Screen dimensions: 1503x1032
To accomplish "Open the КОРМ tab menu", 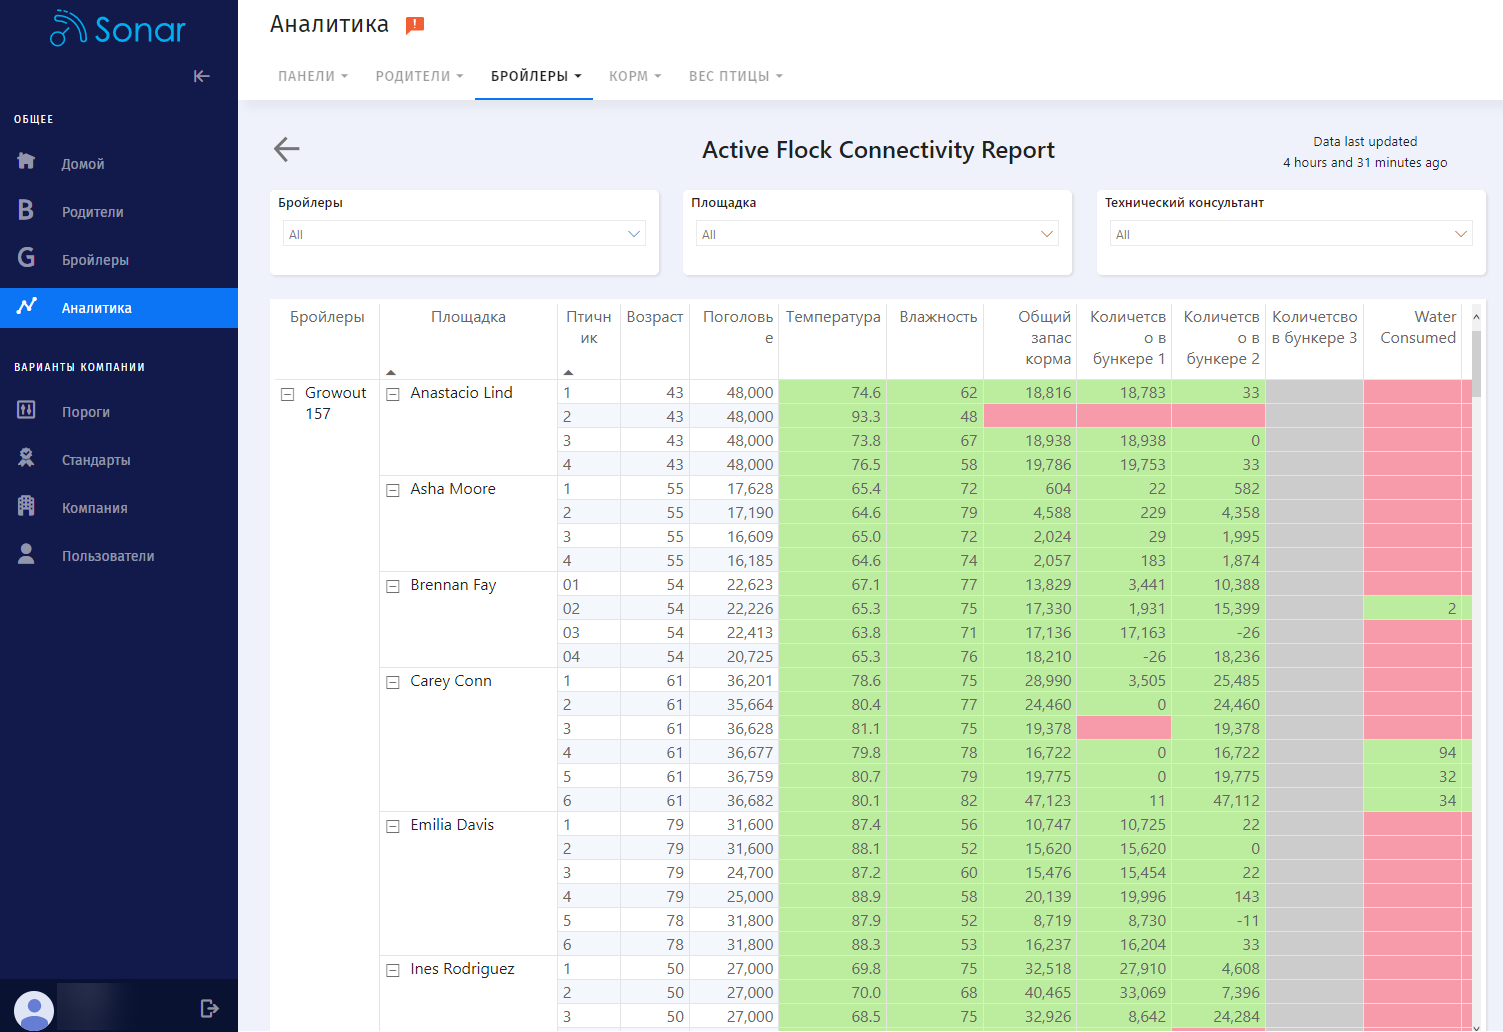I will (635, 76).
